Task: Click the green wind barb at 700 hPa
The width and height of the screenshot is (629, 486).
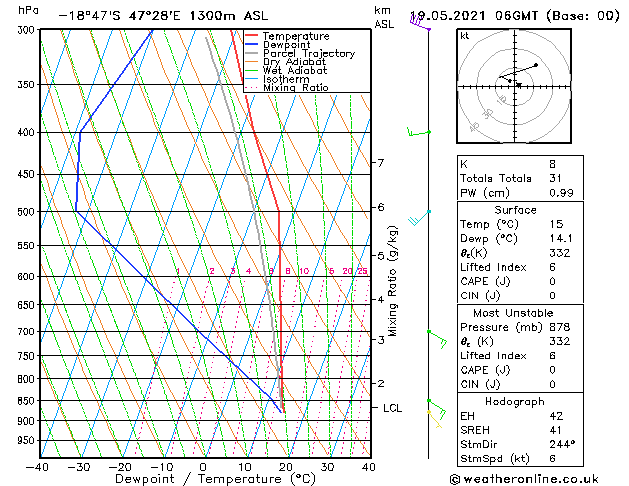Action: point(438,339)
